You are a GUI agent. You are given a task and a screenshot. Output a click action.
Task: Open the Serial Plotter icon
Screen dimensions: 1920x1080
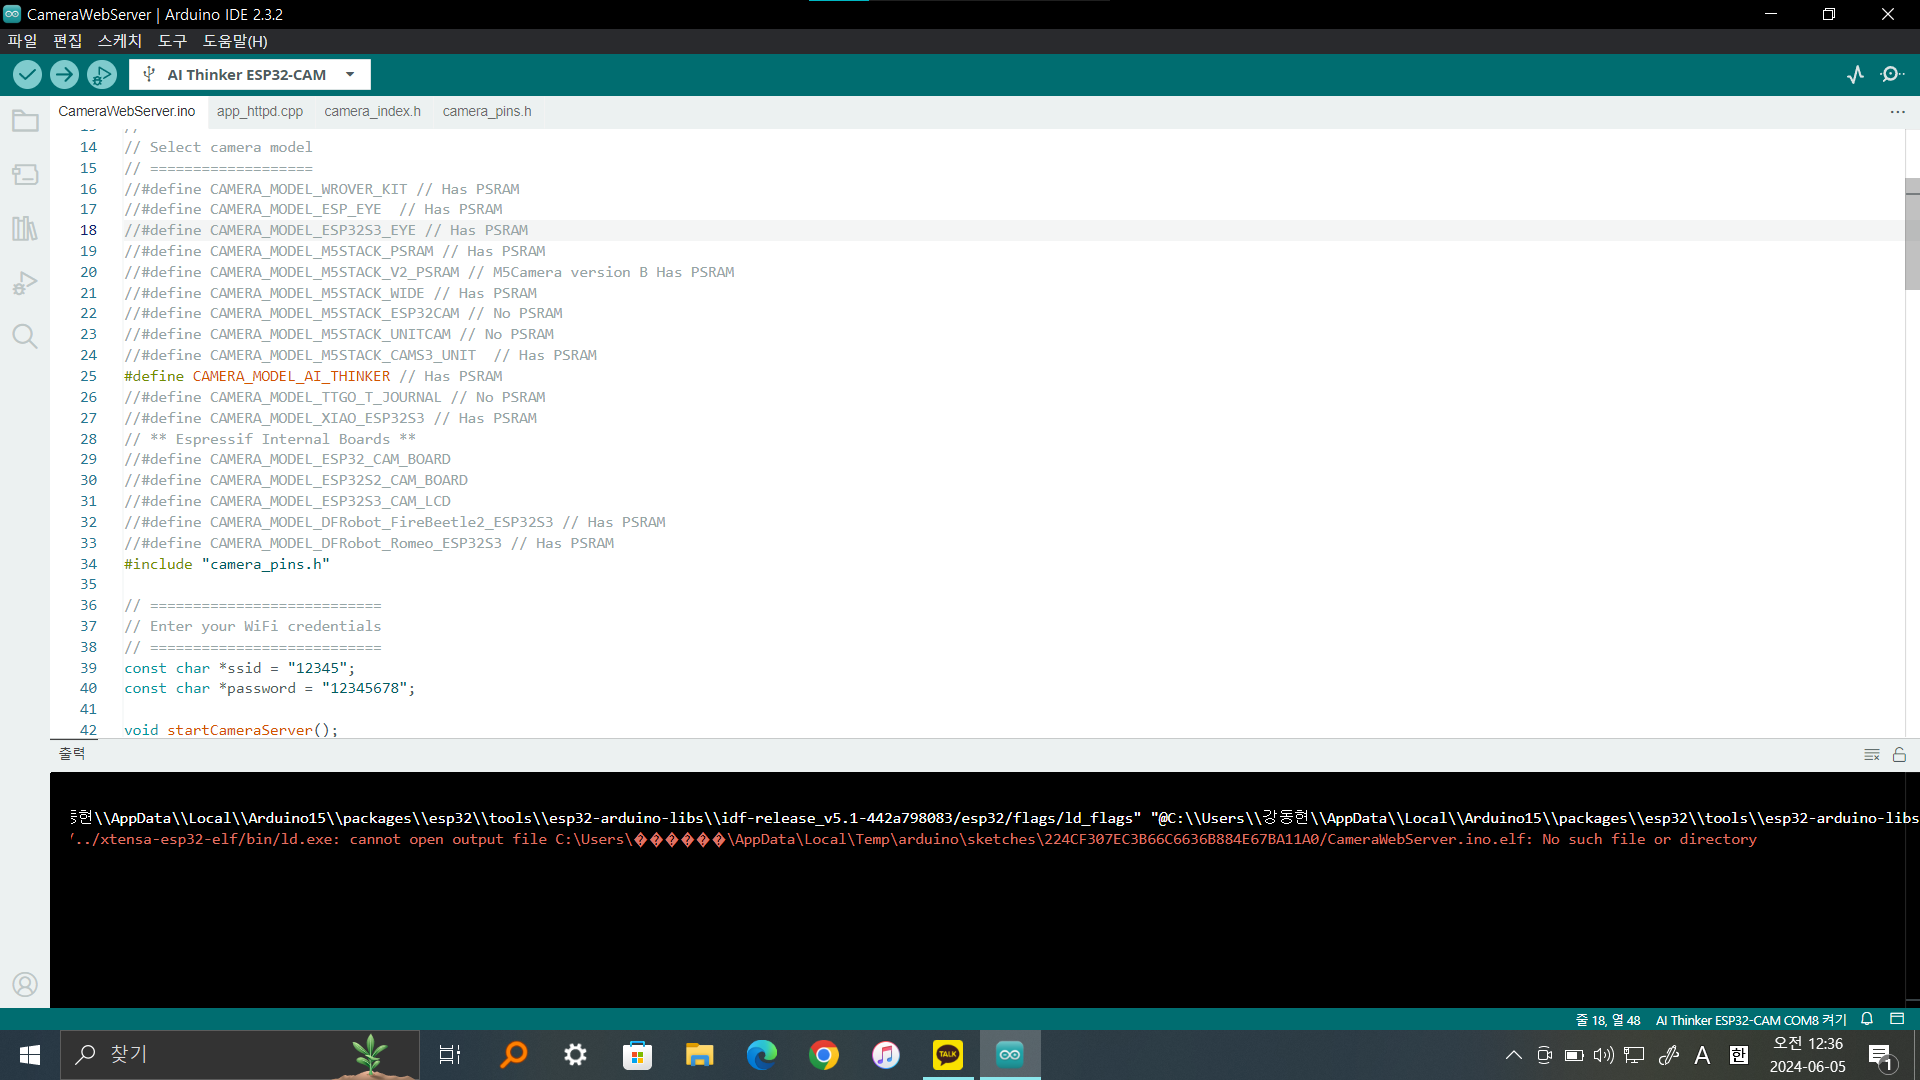pyautogui.click(x=1855, y=74)
